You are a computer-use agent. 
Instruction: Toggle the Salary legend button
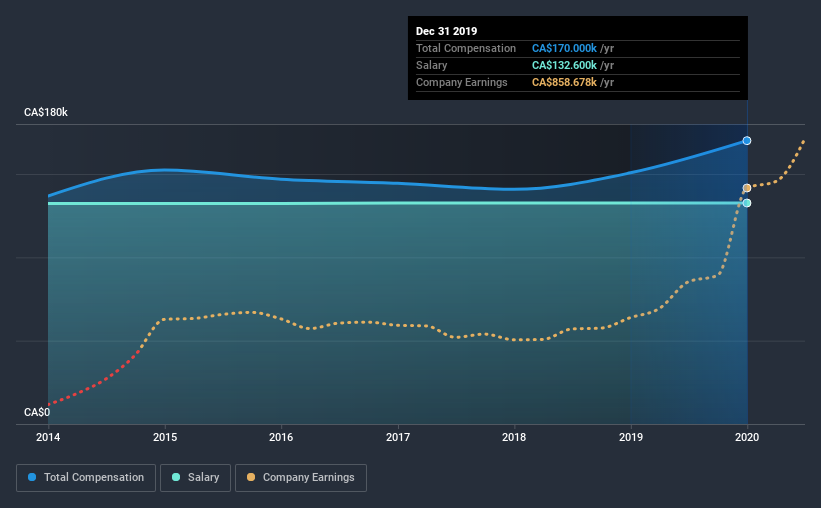(x=195, y=478)
